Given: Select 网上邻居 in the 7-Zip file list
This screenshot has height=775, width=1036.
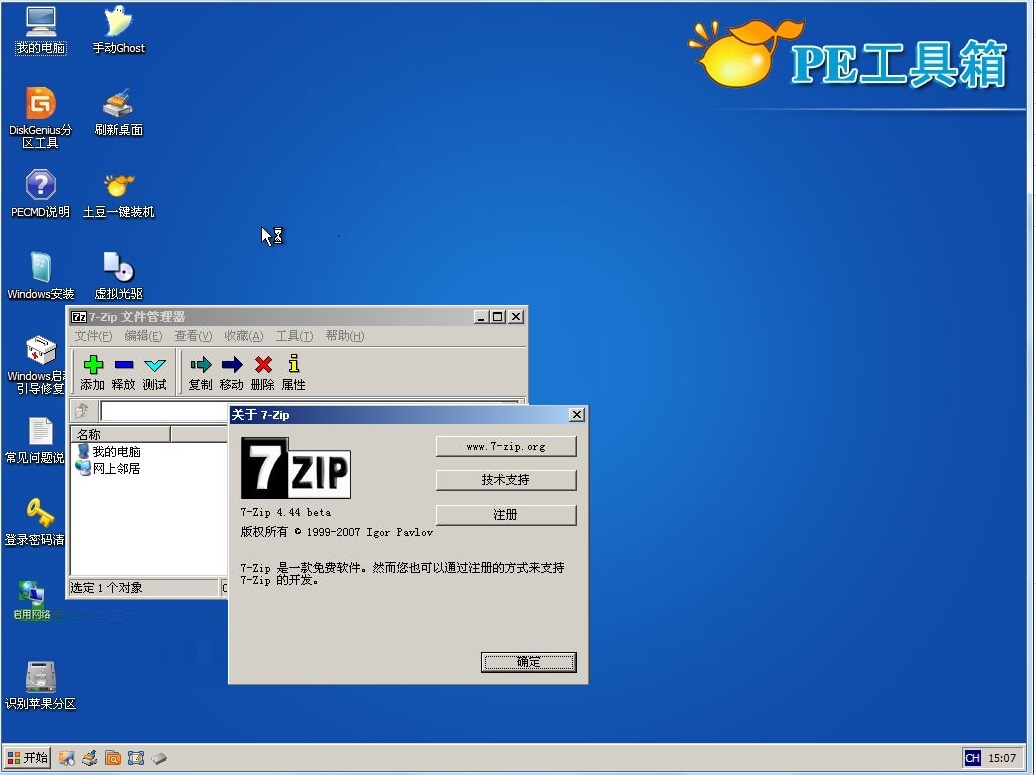Looking at the screenshot, I should tap(109, 468).
